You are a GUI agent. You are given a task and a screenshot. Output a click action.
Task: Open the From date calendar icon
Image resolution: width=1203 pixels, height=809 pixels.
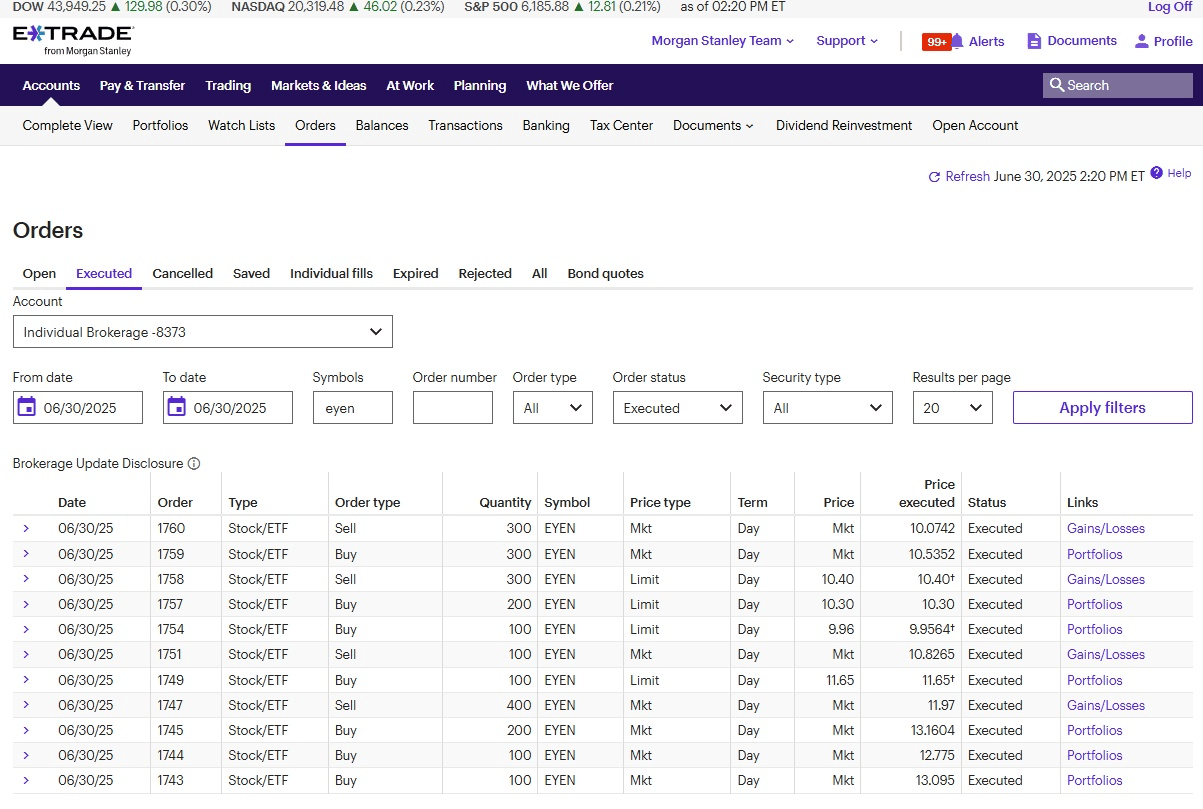click(27, 407)
